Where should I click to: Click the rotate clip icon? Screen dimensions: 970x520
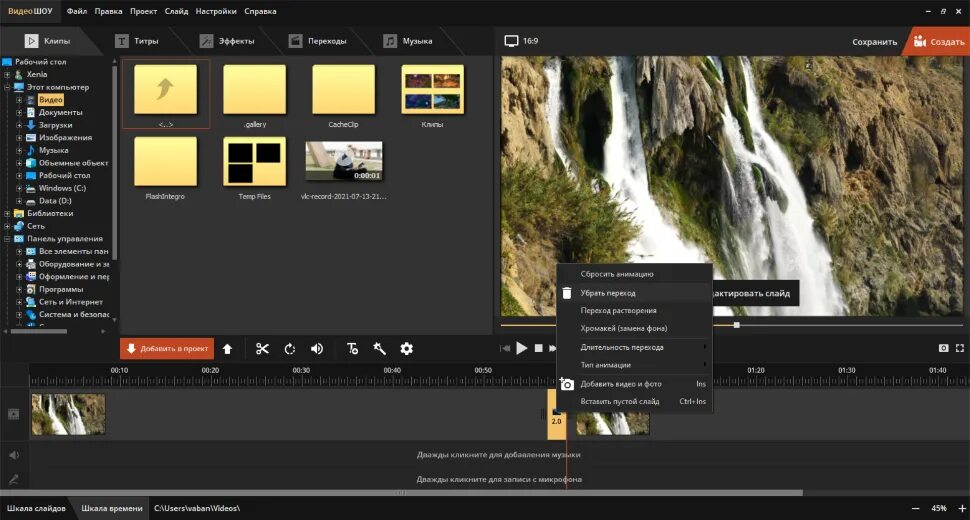[x=290, y=349]
